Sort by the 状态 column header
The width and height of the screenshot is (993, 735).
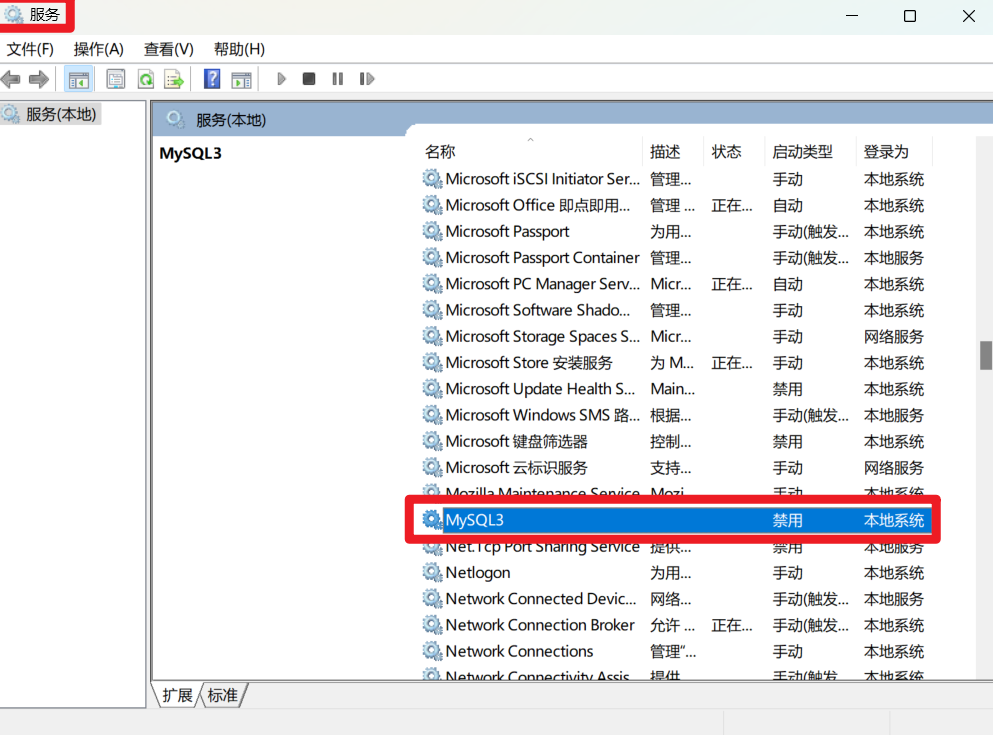[x=726, y=152]
